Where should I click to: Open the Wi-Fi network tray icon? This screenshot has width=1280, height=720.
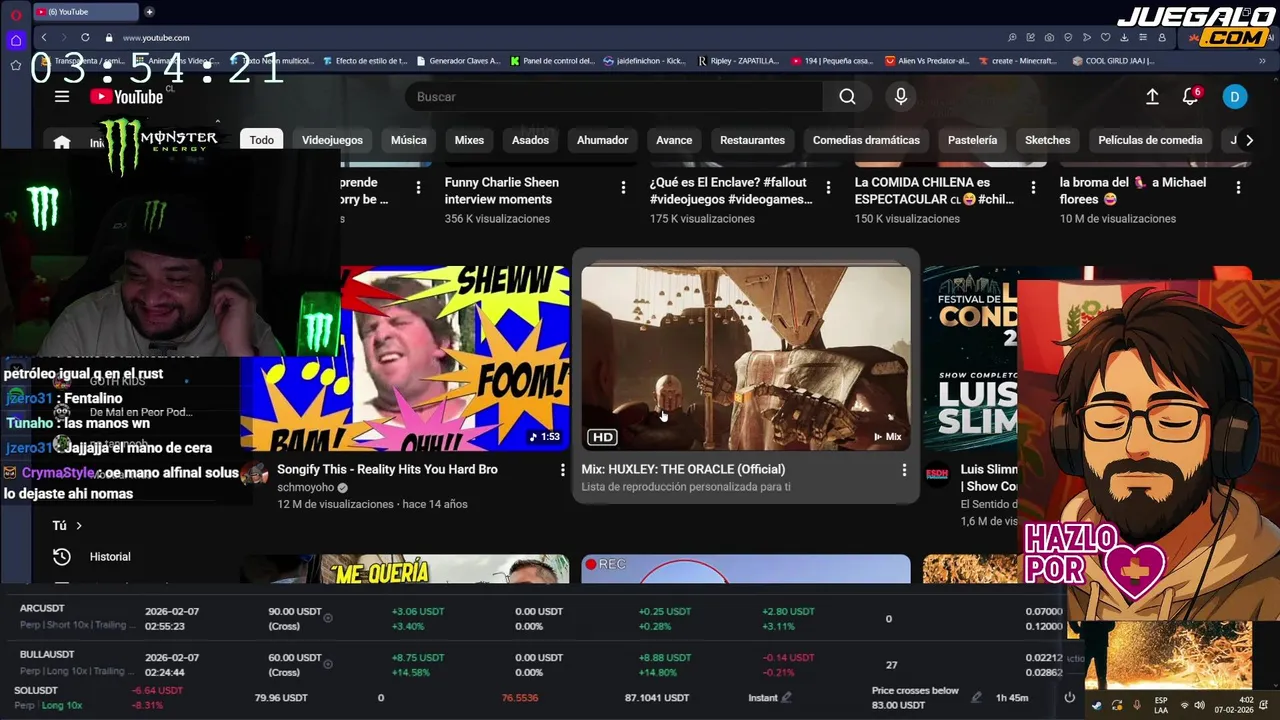[x=1184, y=705]
